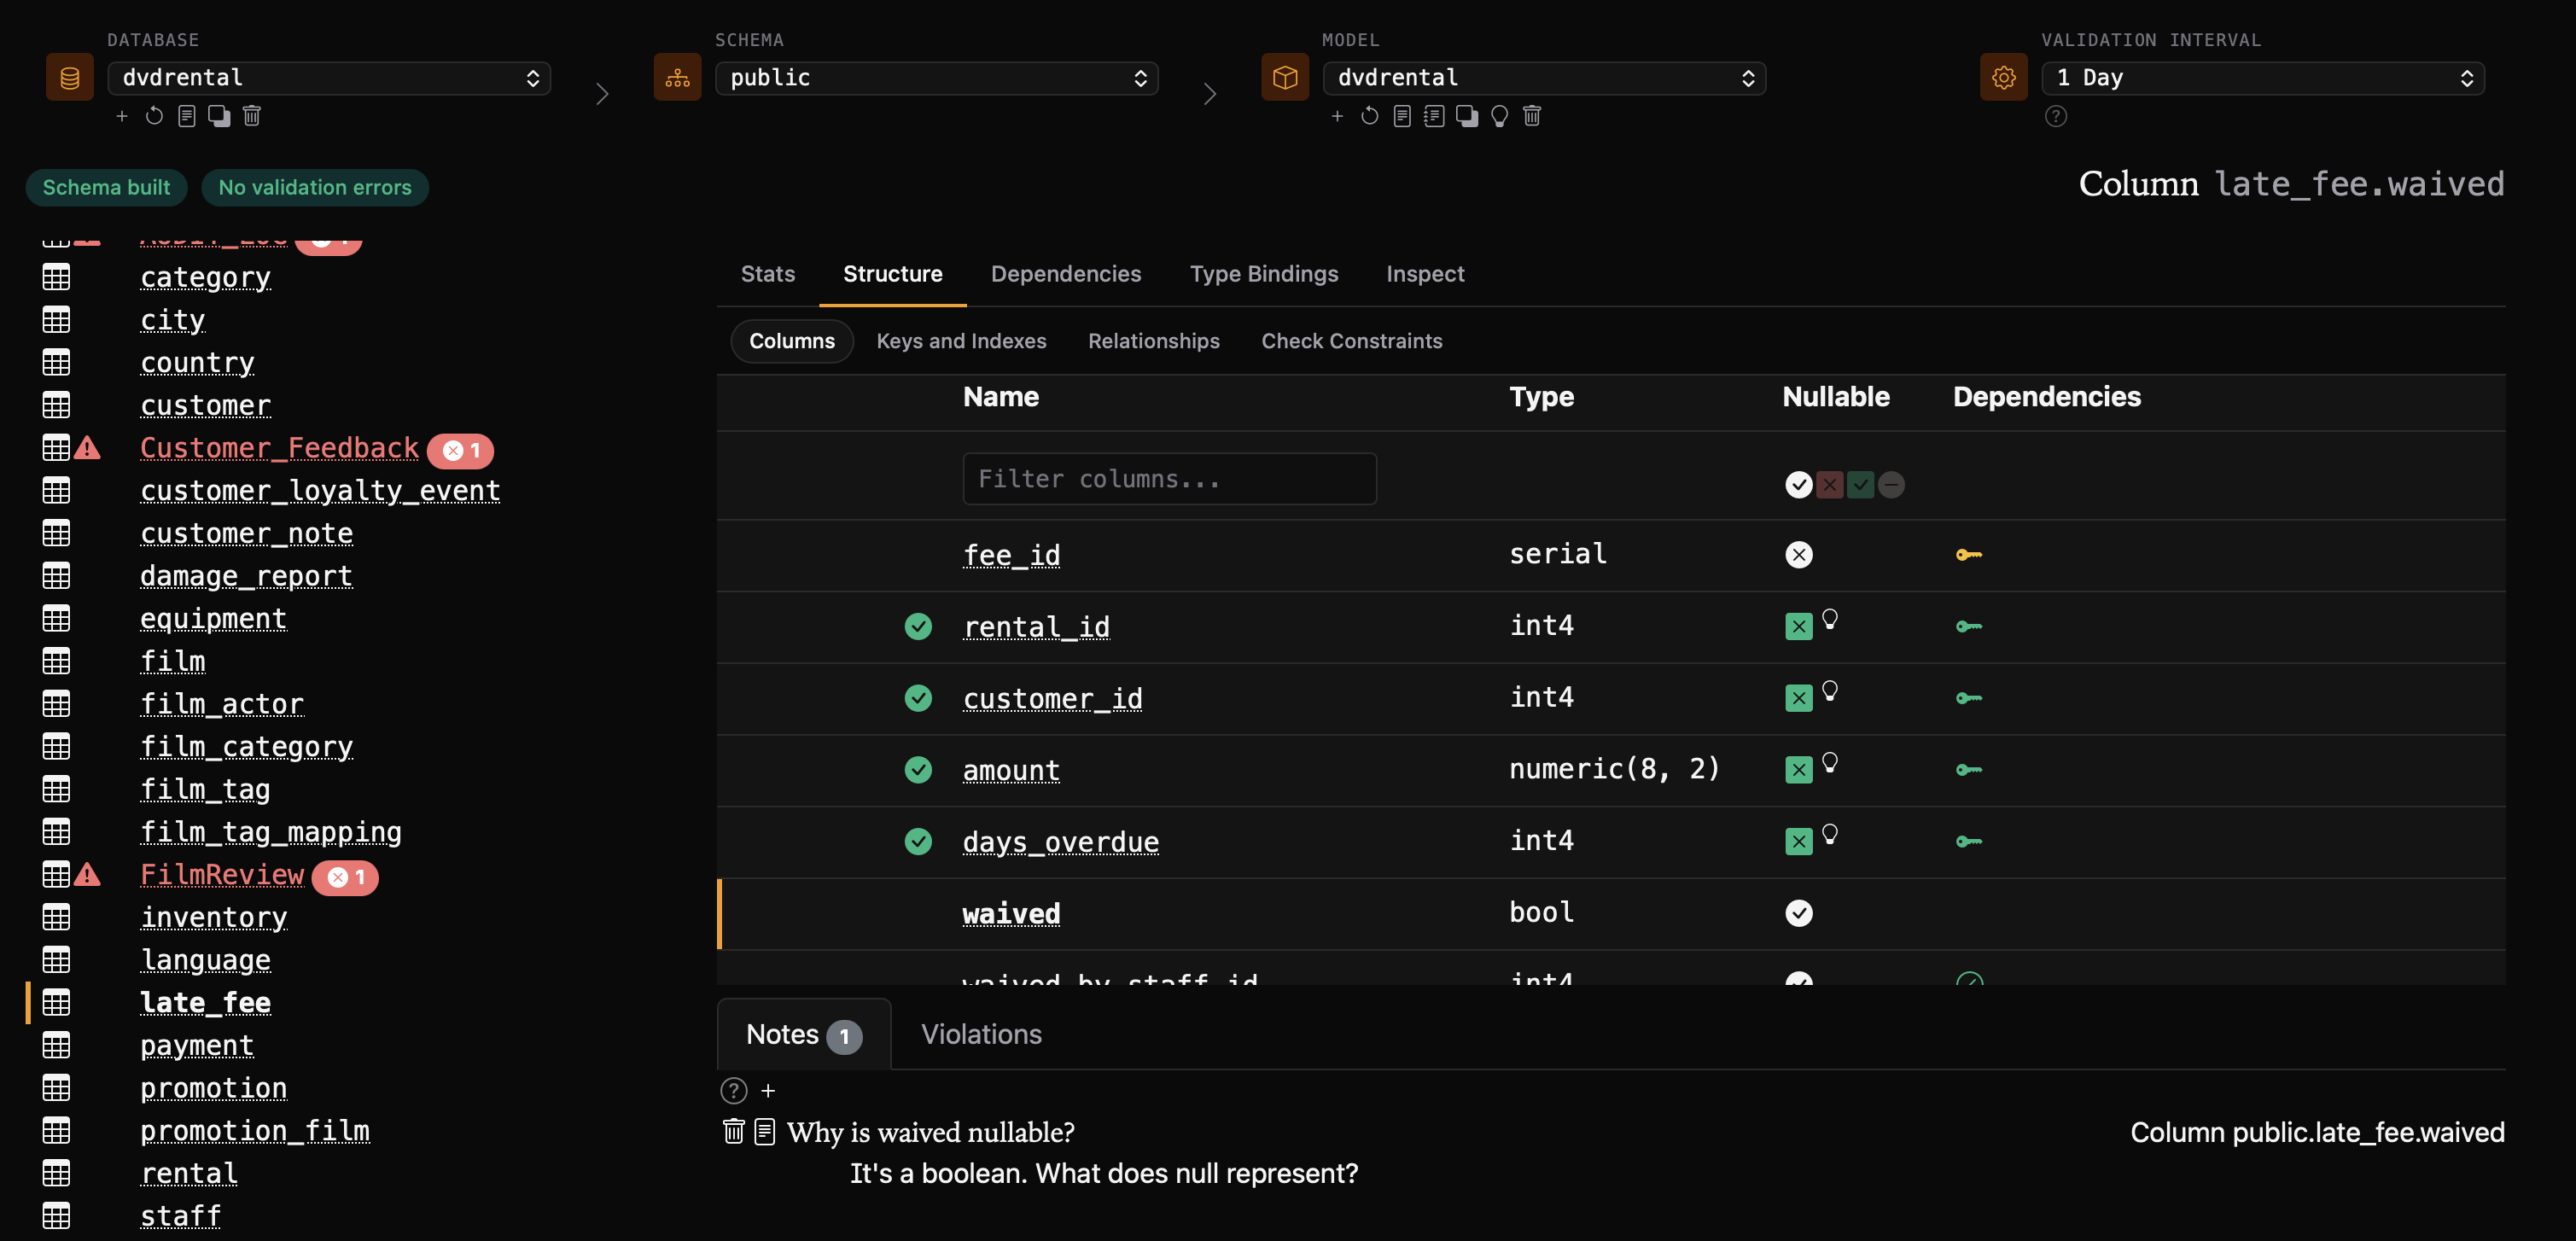Click the 'No validation errors' status badge
The image size is (2576, 1241).
315,188
